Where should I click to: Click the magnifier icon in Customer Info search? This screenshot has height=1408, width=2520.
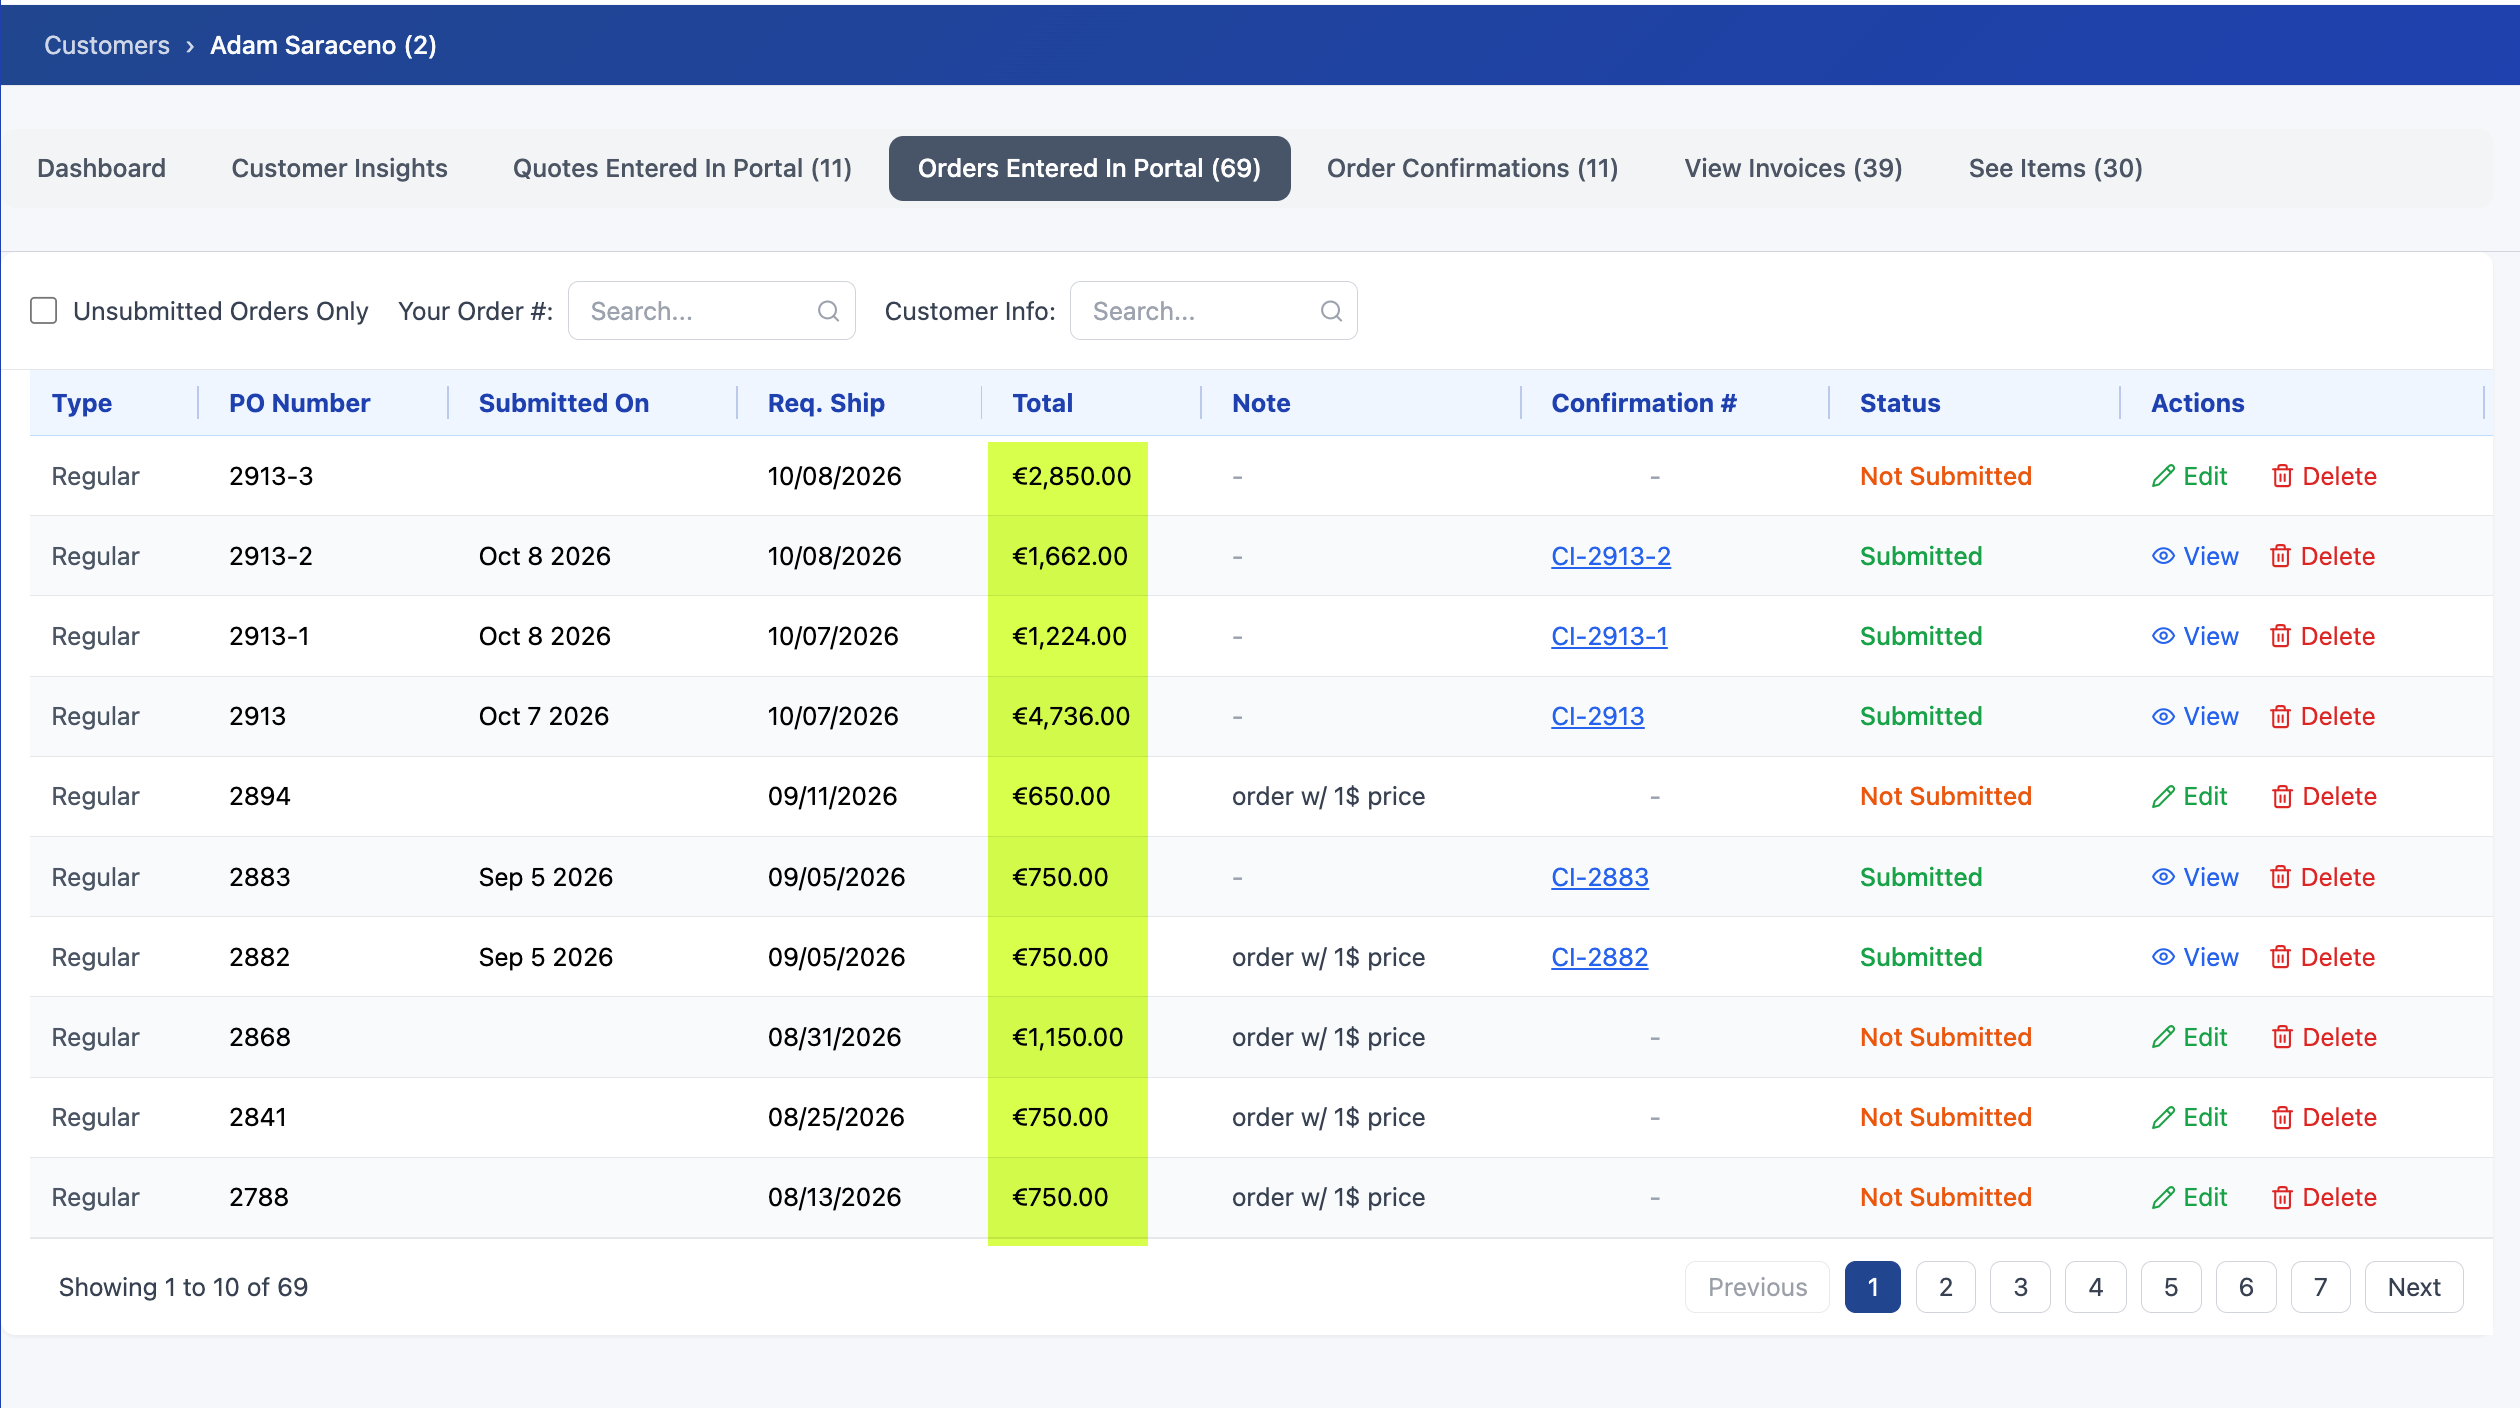1331,311
